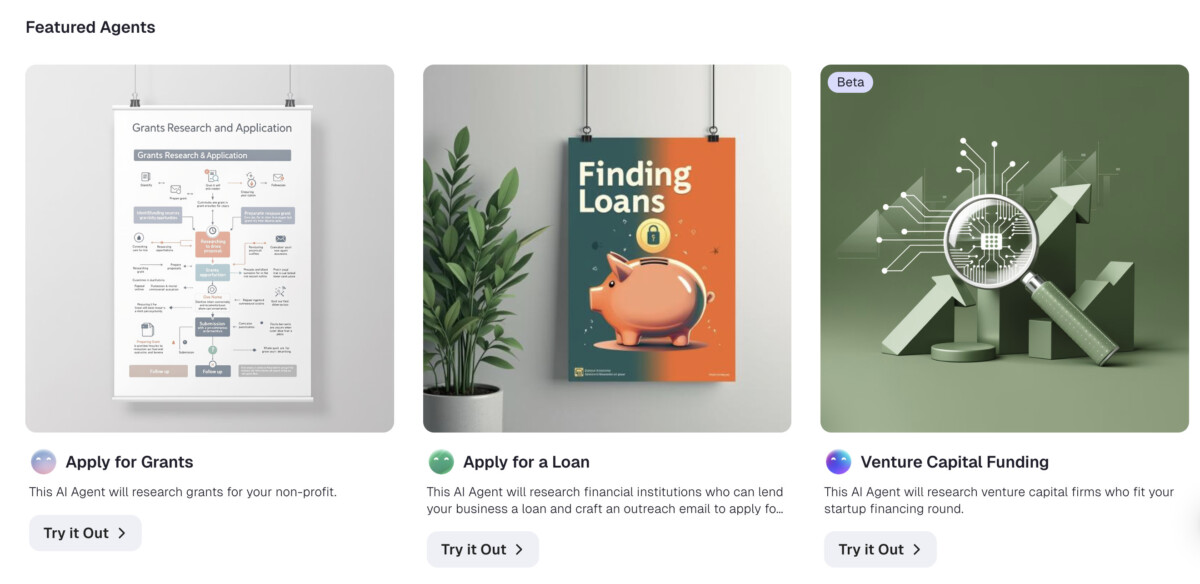The width and height of the screenshot is (1200, 584).
Task: Open the green Venture Capital card image
Action: pyautogui.click(x=1004, y=248)
